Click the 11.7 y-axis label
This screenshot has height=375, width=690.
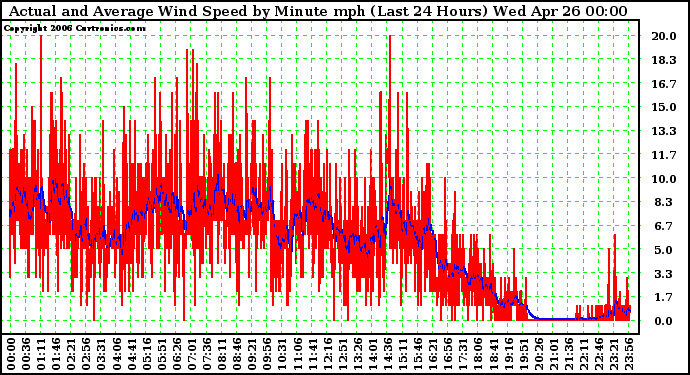coord(664,155)
